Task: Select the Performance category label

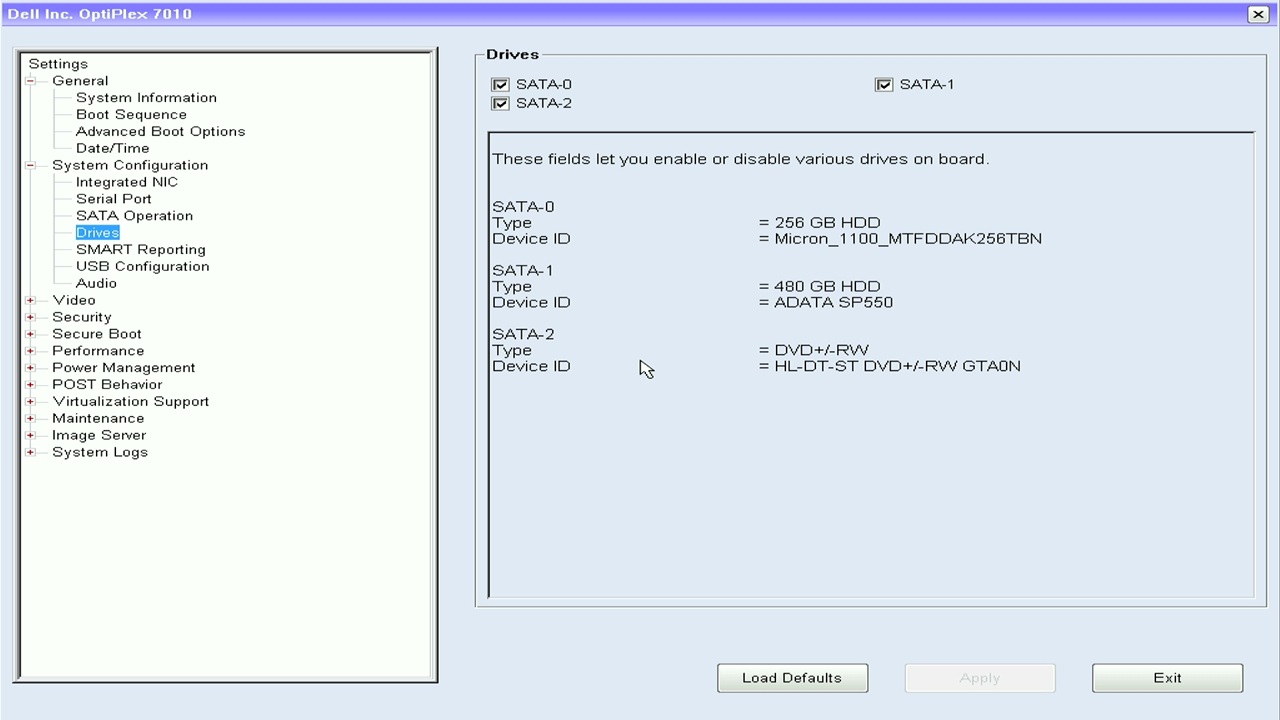Action: (98, 351)
